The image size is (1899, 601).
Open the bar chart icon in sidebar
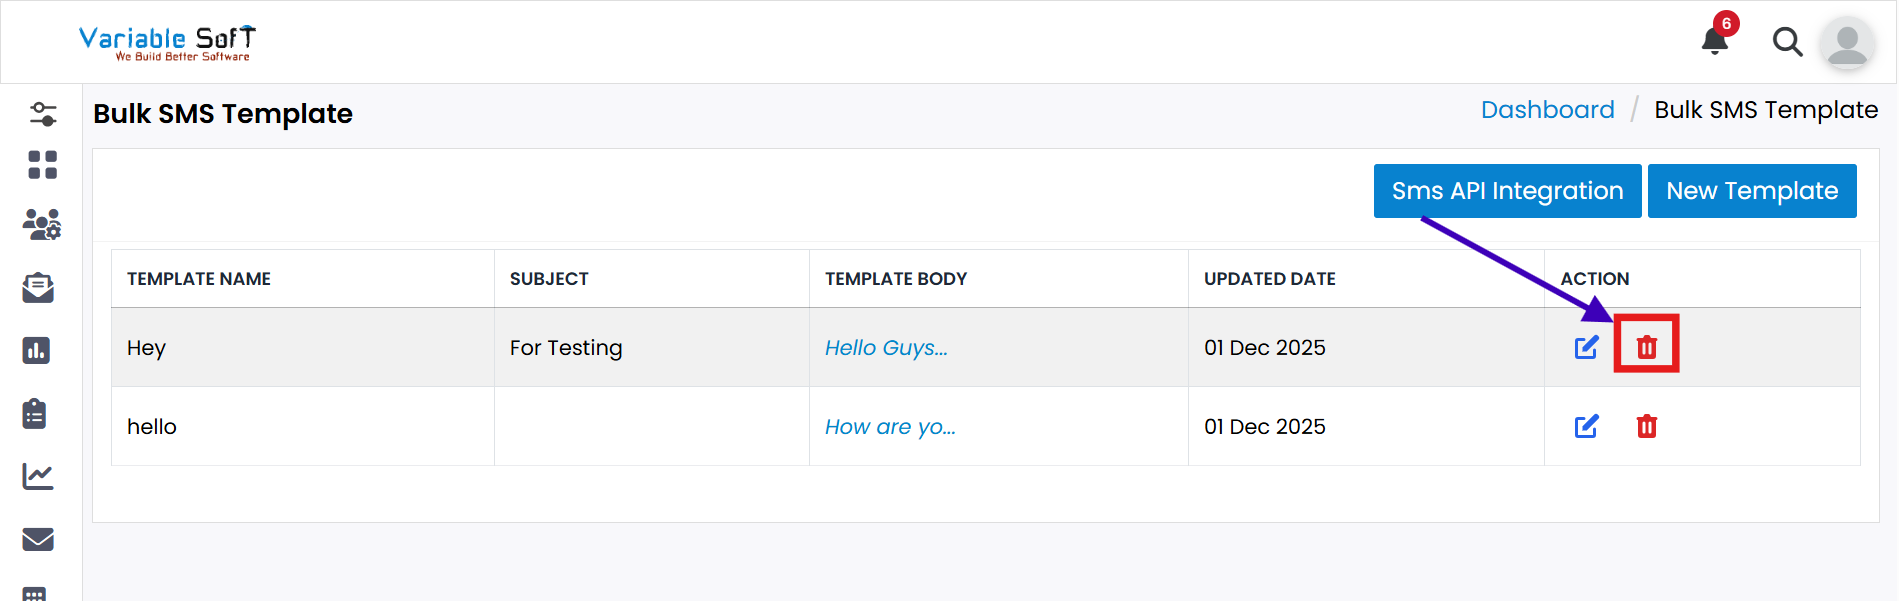[37, 350]
